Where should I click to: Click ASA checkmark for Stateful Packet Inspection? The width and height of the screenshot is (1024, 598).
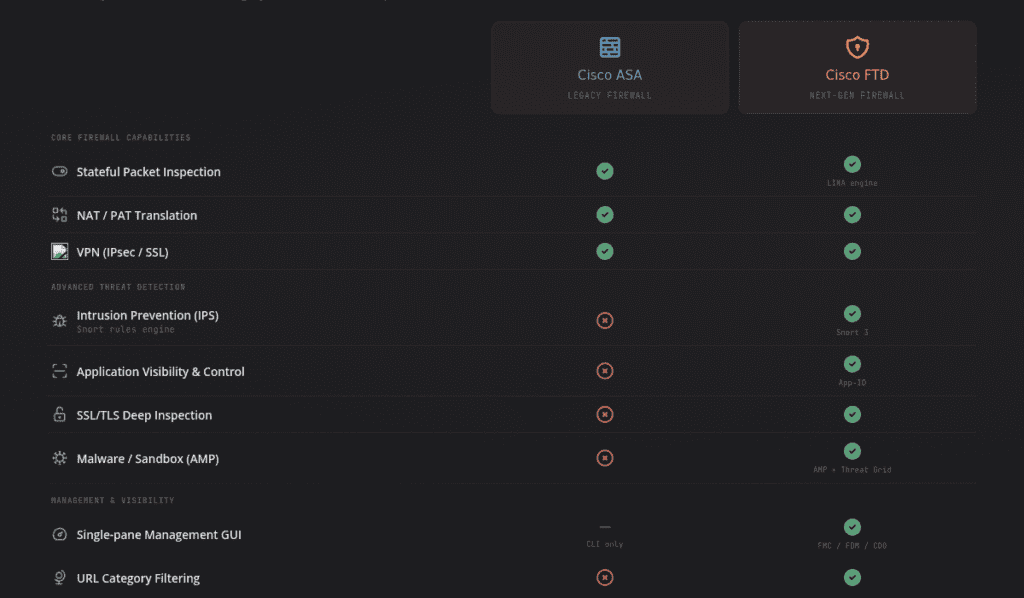pos(605,171)
